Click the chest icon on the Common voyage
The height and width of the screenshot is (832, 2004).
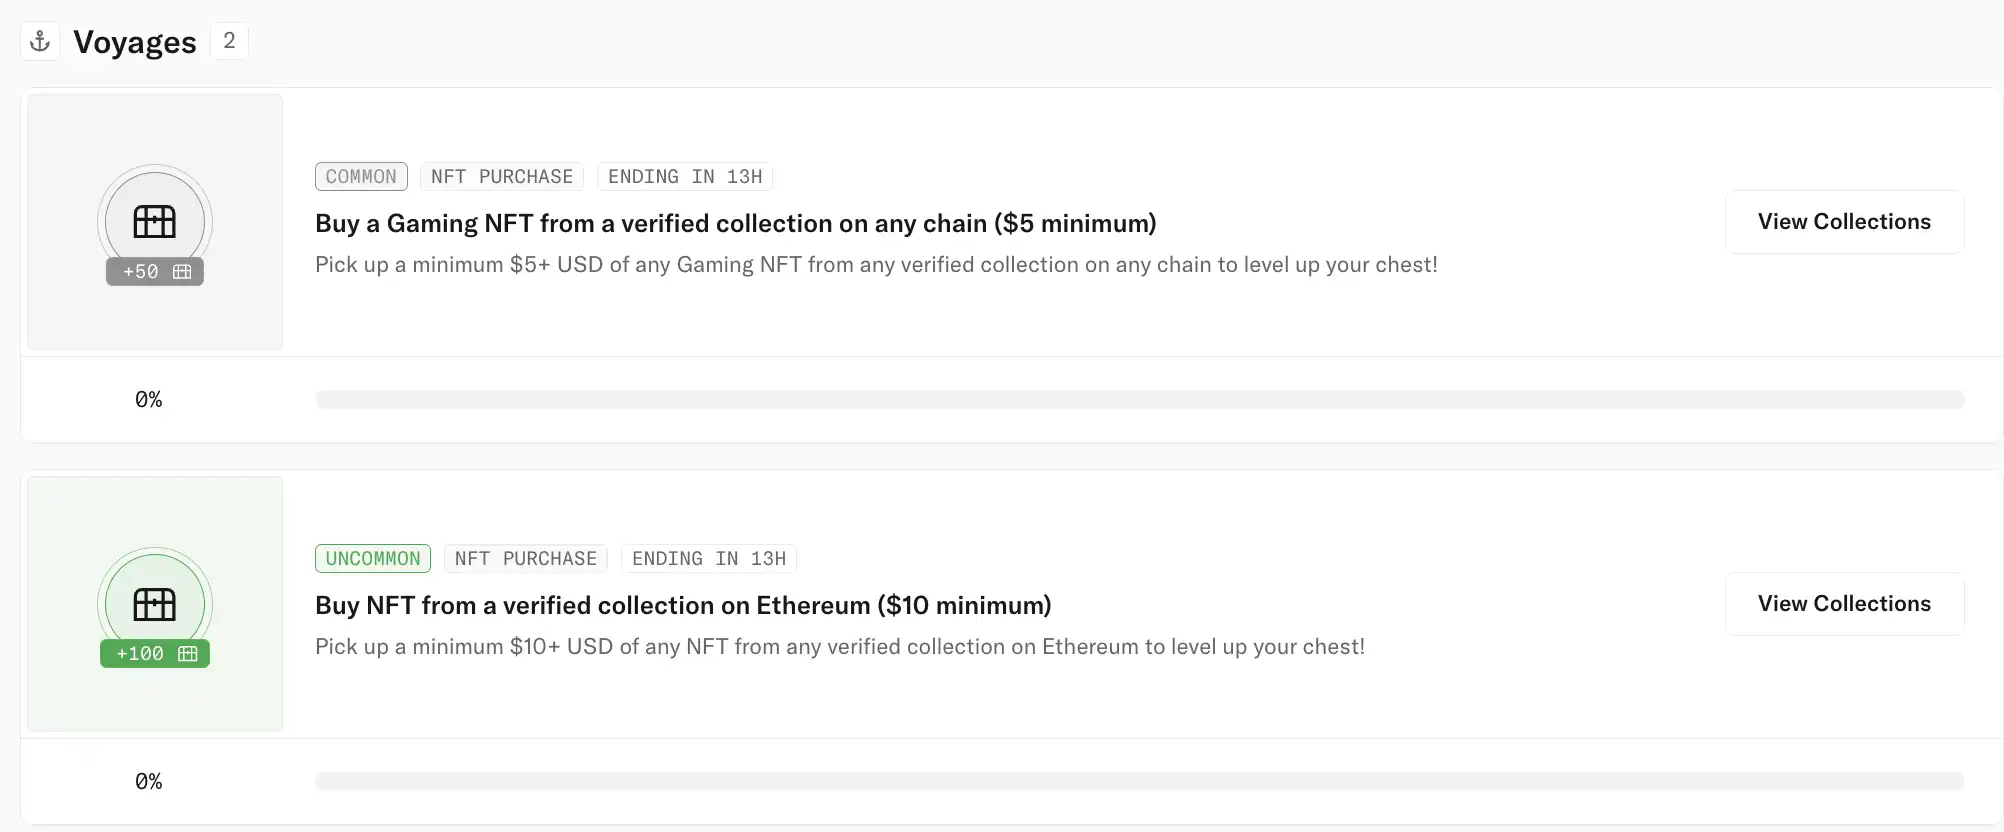click(155, 220)
